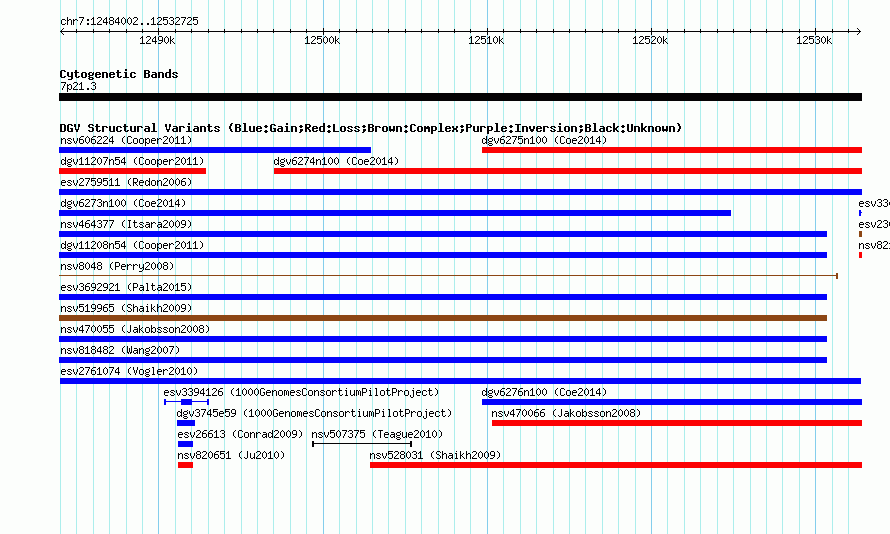The image size is (890, 534).
Task: Click the thin brown line under nsv8048
Action: tap(448, 276)
